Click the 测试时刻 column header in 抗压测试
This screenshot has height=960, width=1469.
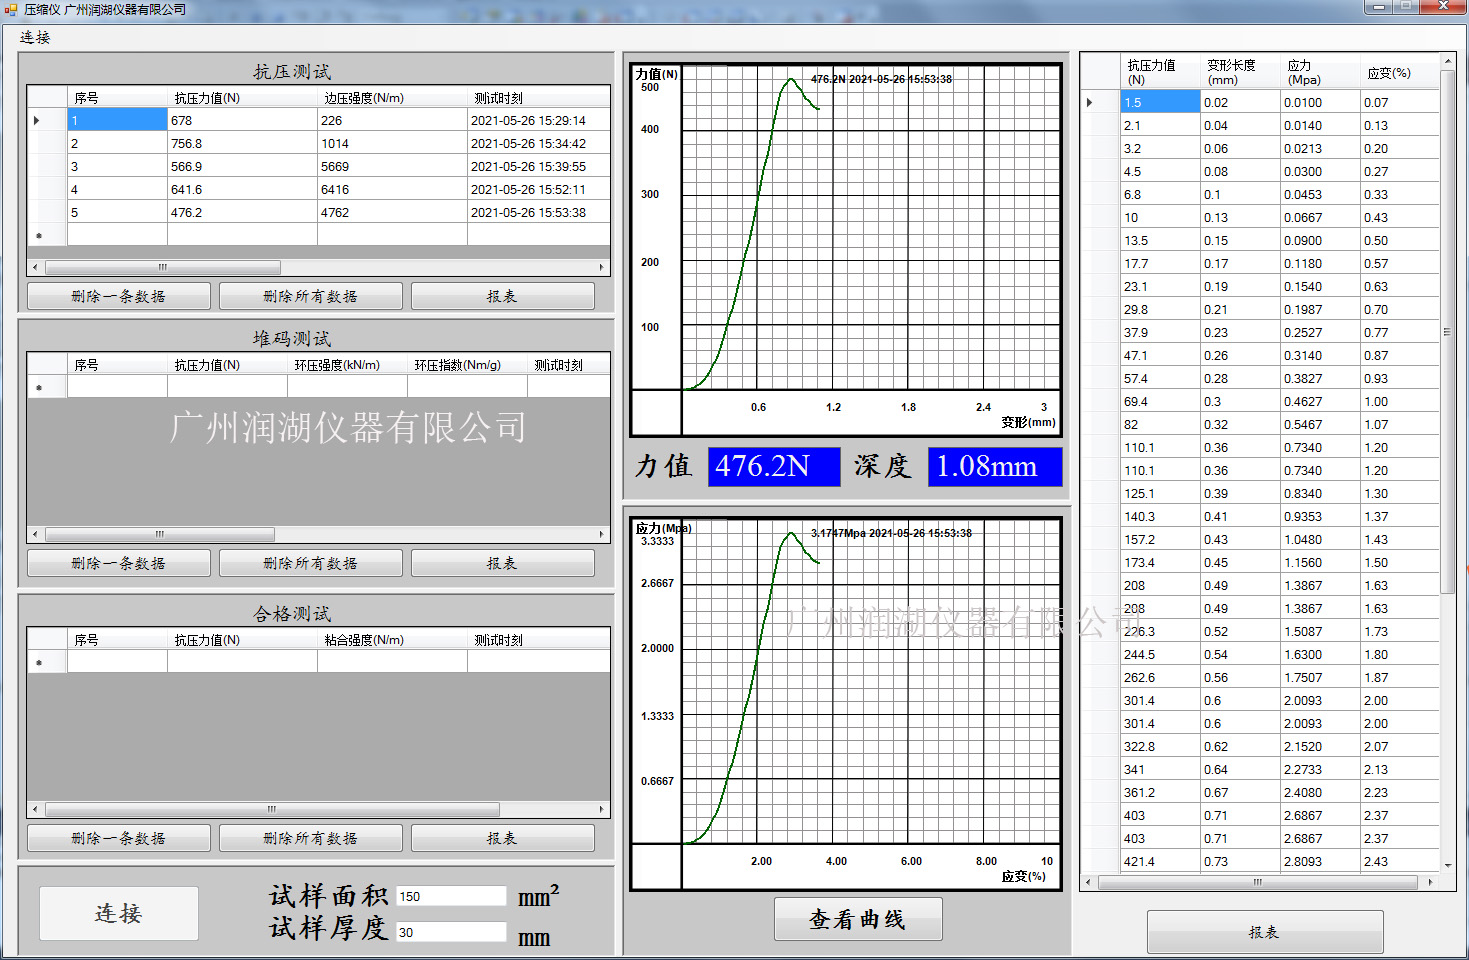(x=538, y=98)
